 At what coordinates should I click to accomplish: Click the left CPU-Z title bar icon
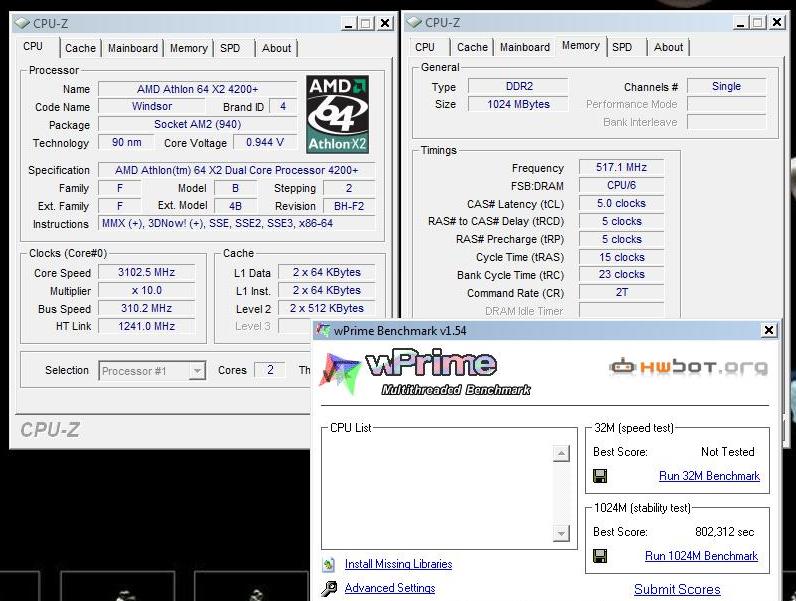(22, 23)
